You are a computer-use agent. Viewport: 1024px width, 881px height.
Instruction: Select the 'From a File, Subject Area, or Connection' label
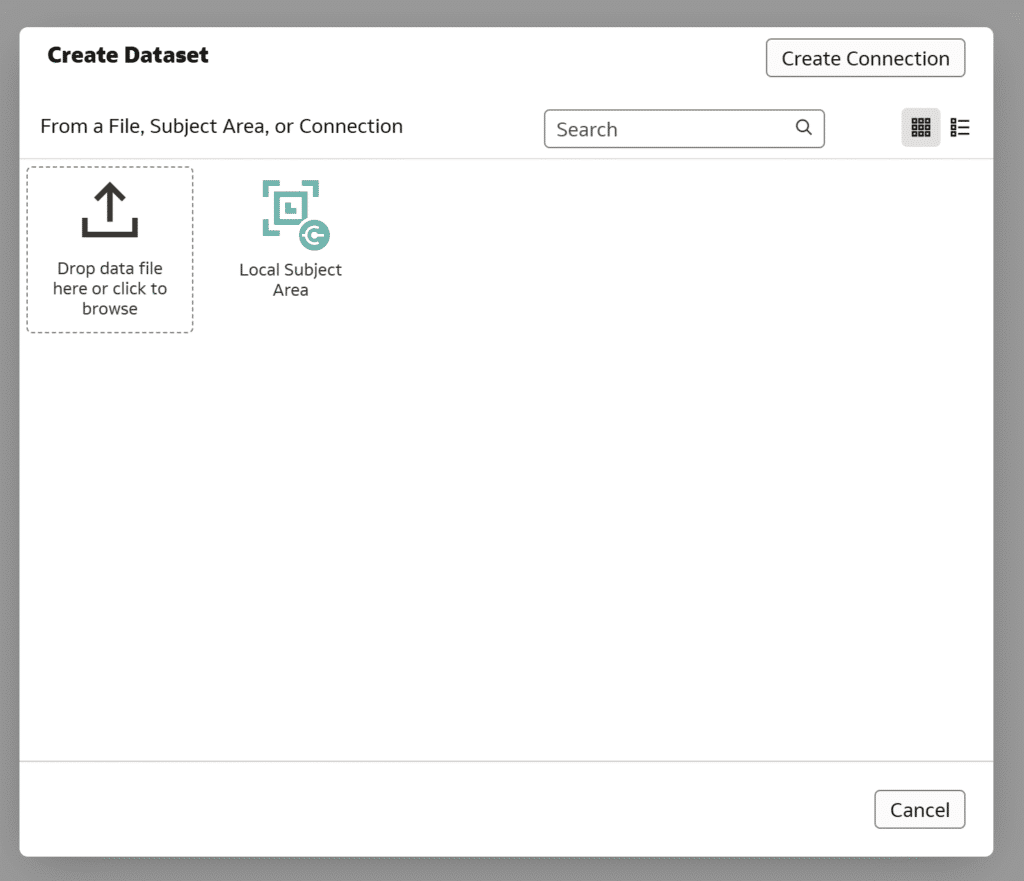tap(221, 126)
